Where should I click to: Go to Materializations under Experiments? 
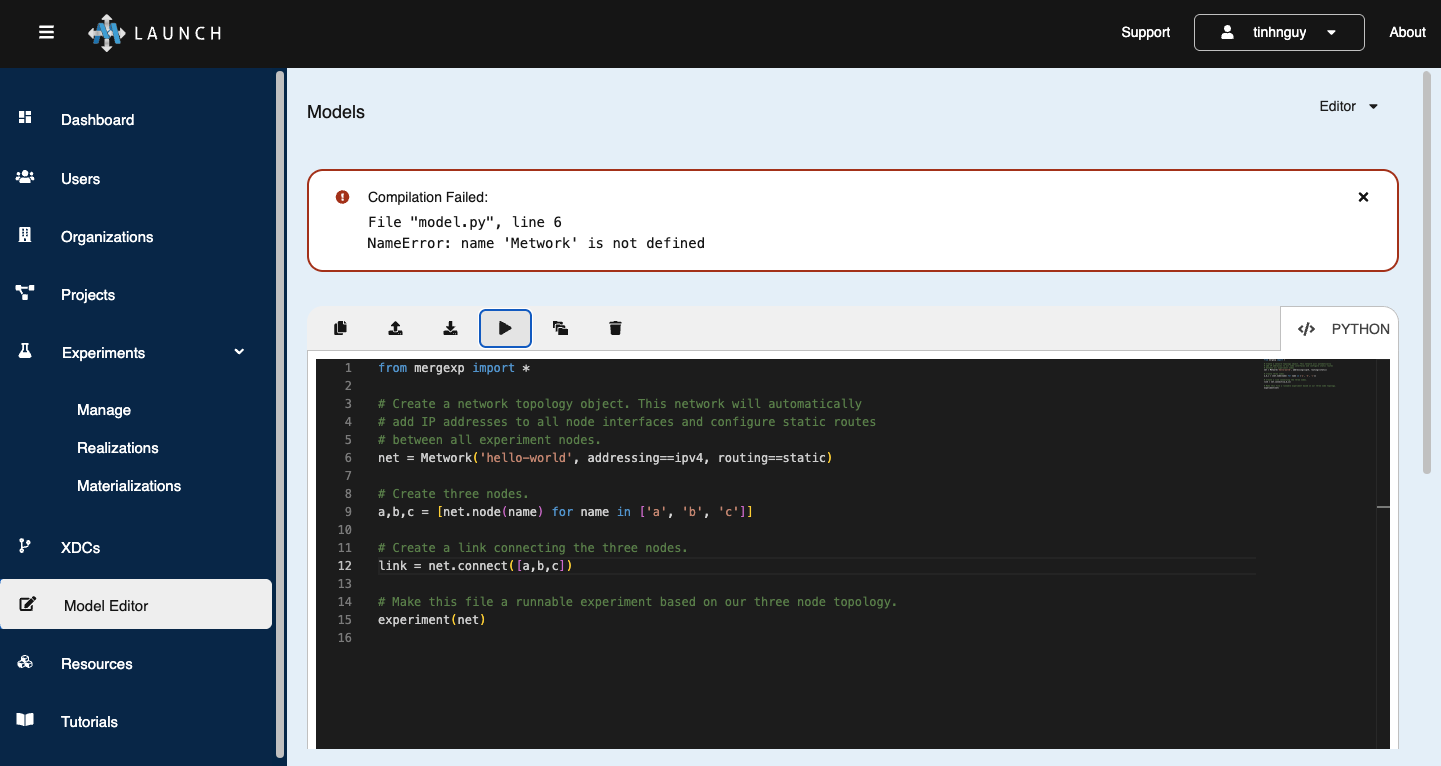129,486
